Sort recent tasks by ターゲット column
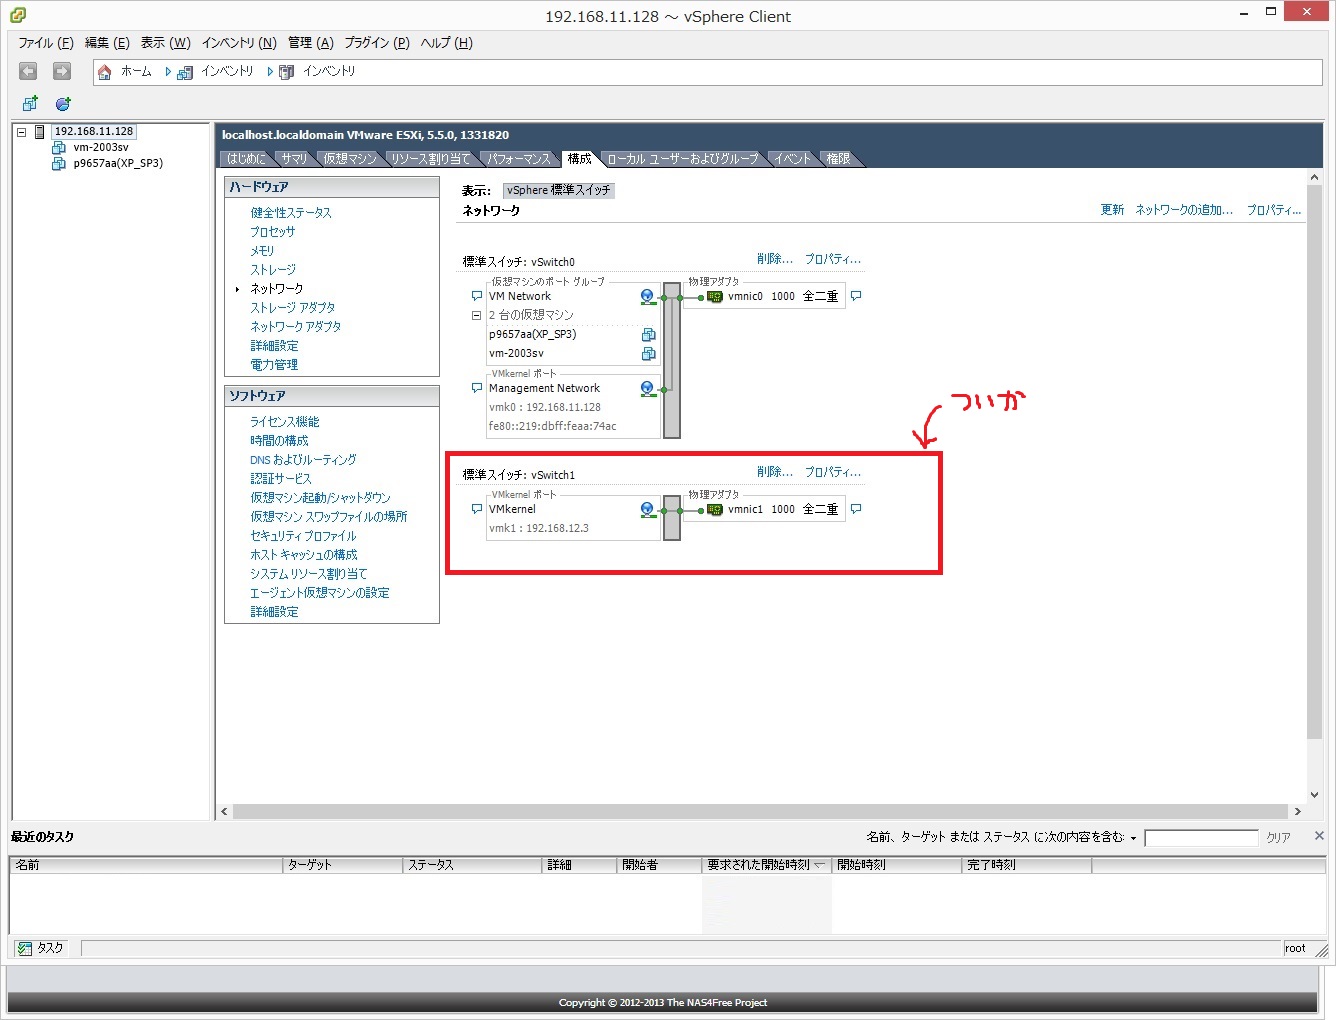1336x1020 pixels. 343,865
